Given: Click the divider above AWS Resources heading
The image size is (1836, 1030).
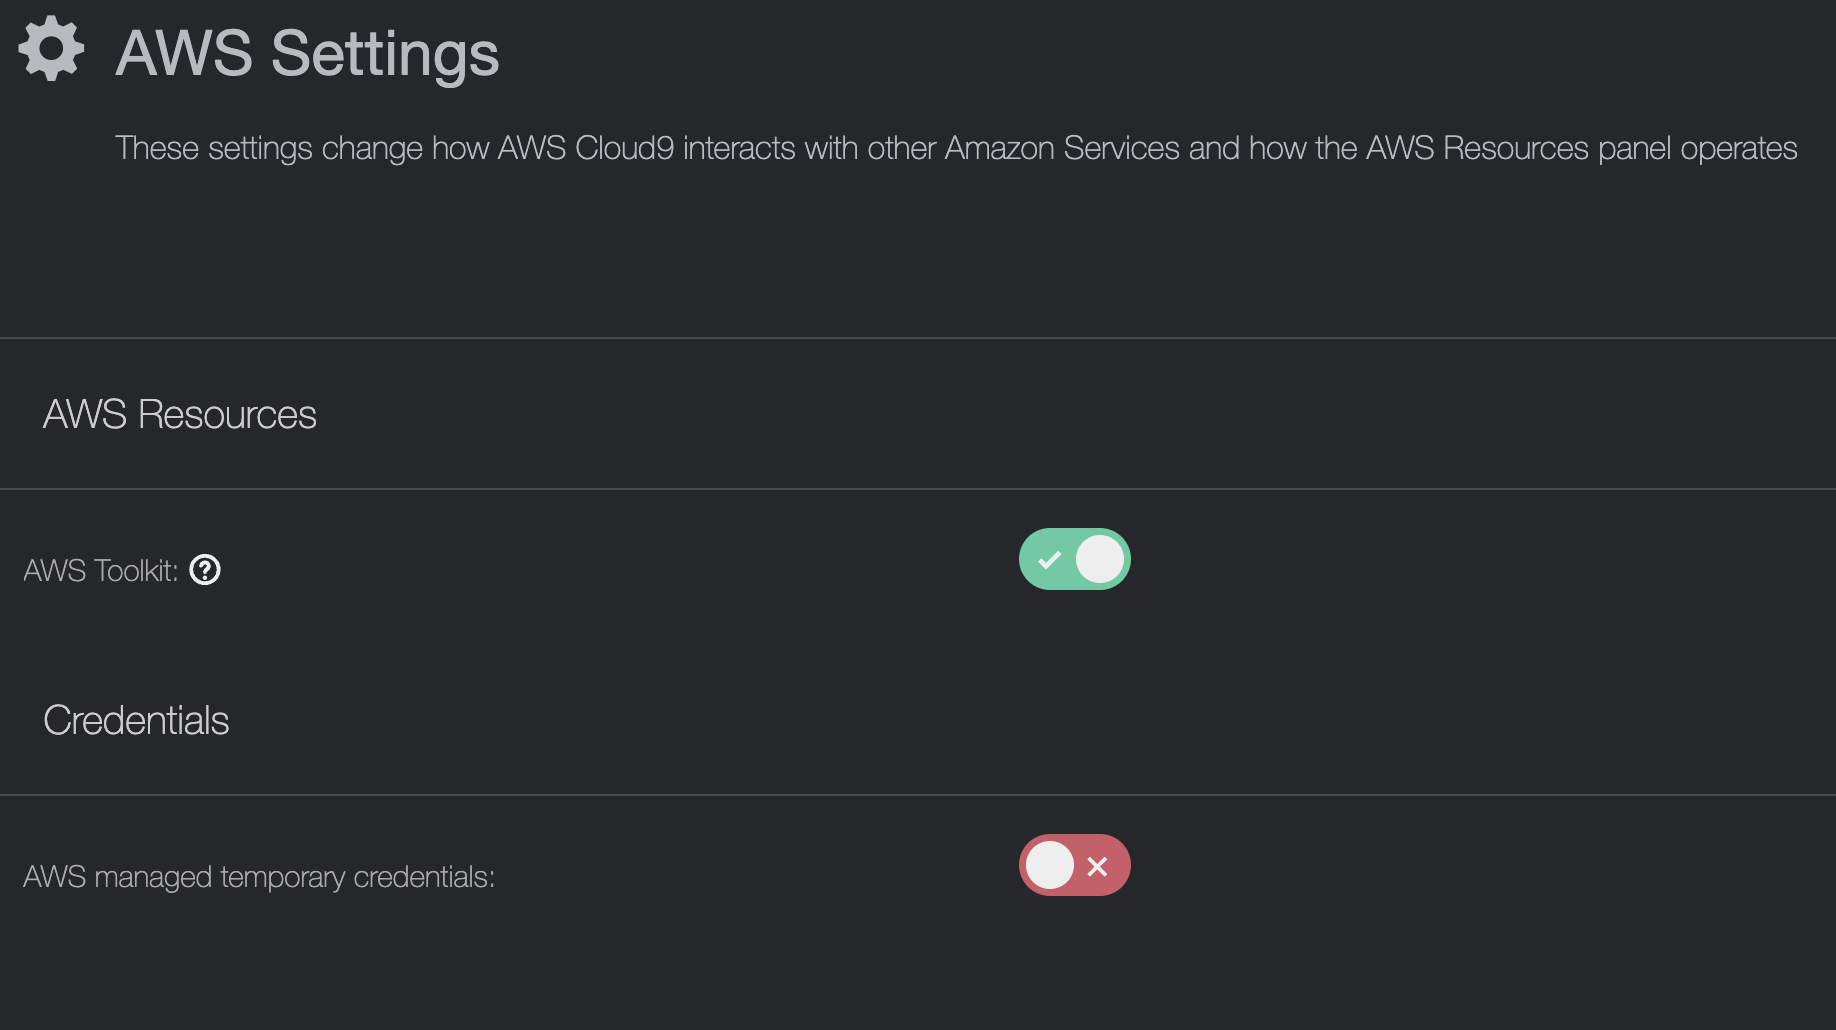Looking at the screenshot, I should click(x=918, y=338).
